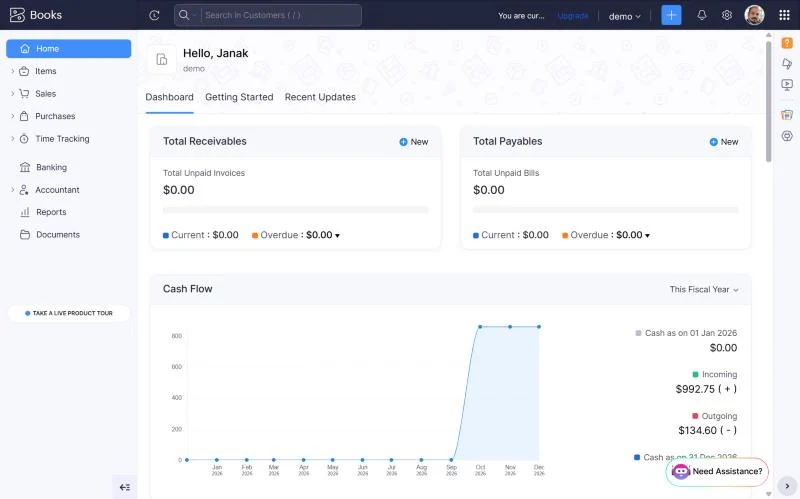
Task: Click the page vertical scrollbar
Action: click(x=768, y=101)
